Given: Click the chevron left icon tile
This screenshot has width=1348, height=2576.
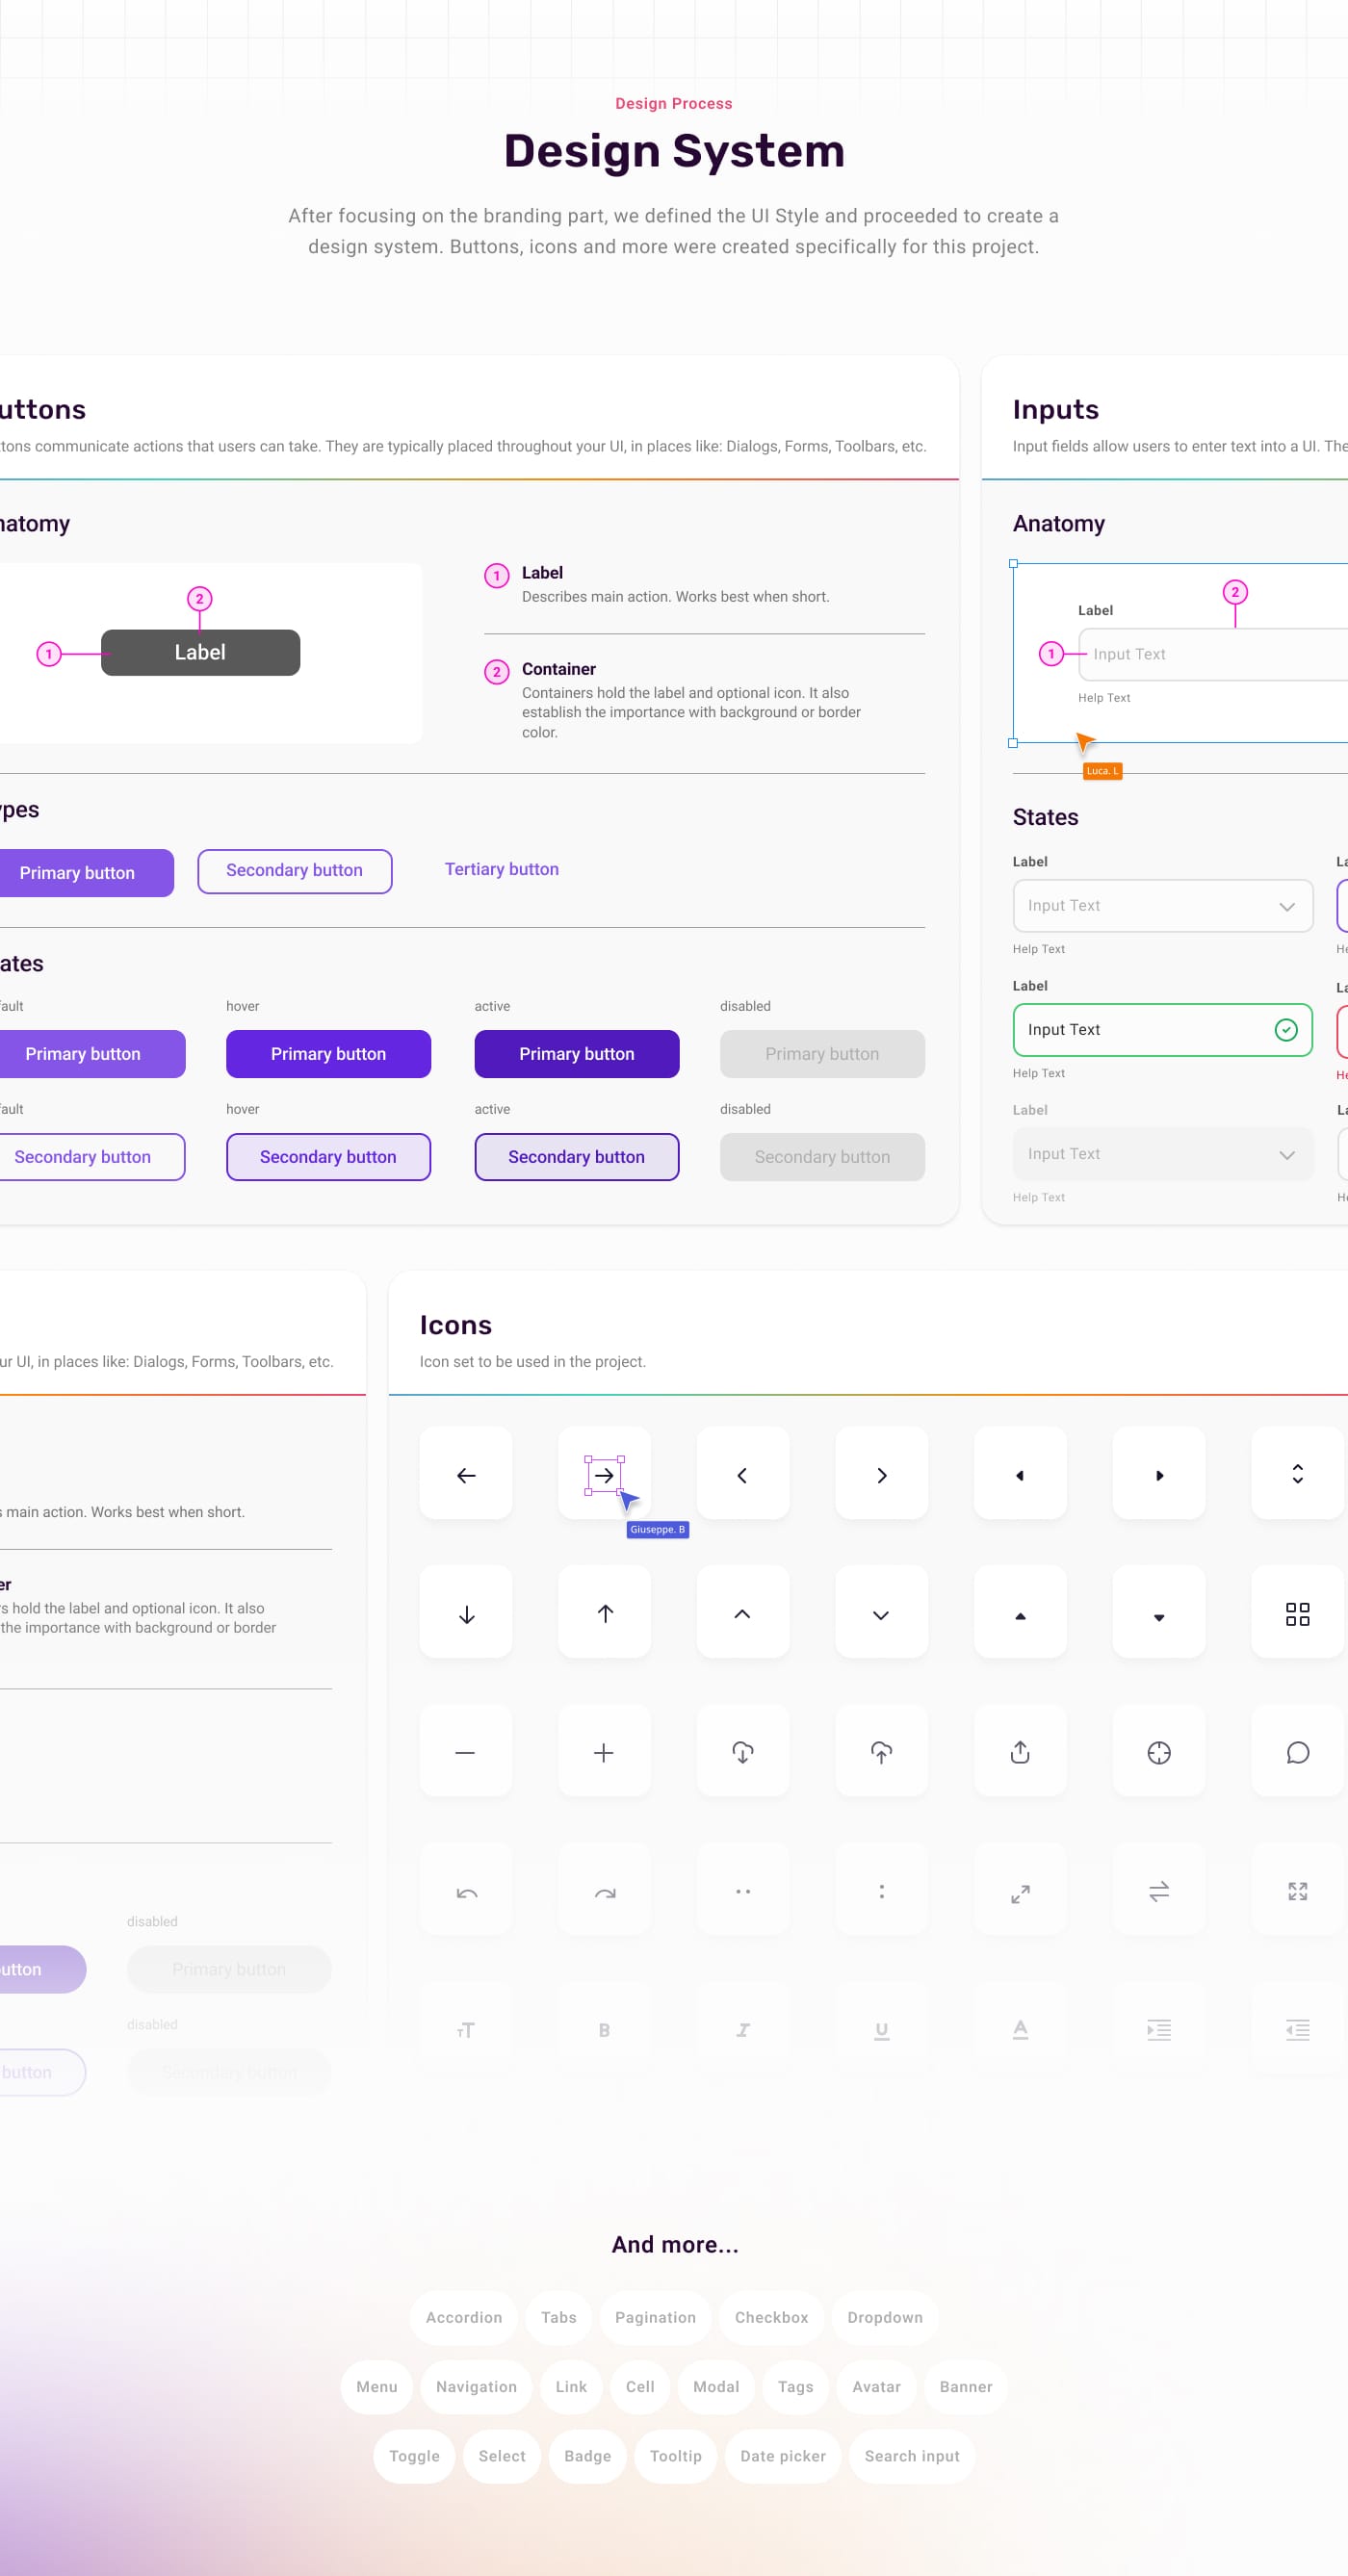Looking at the screenshot, I should pyautogui.click(x=742, y=1475).
